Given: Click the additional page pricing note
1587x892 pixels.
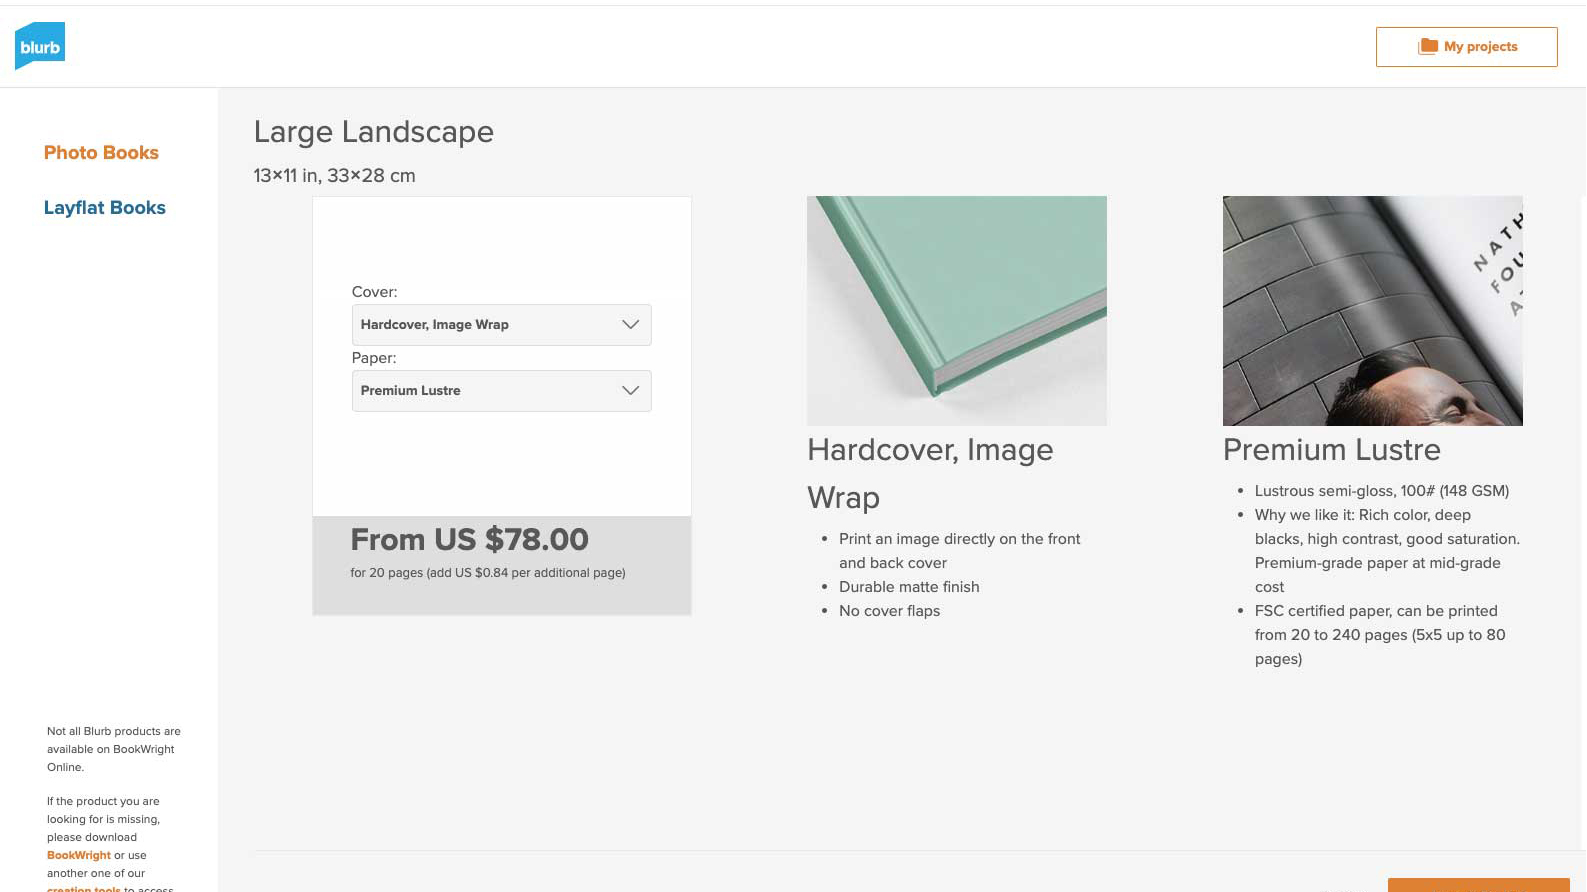Looking at the screenshot, I should [487, 573].
